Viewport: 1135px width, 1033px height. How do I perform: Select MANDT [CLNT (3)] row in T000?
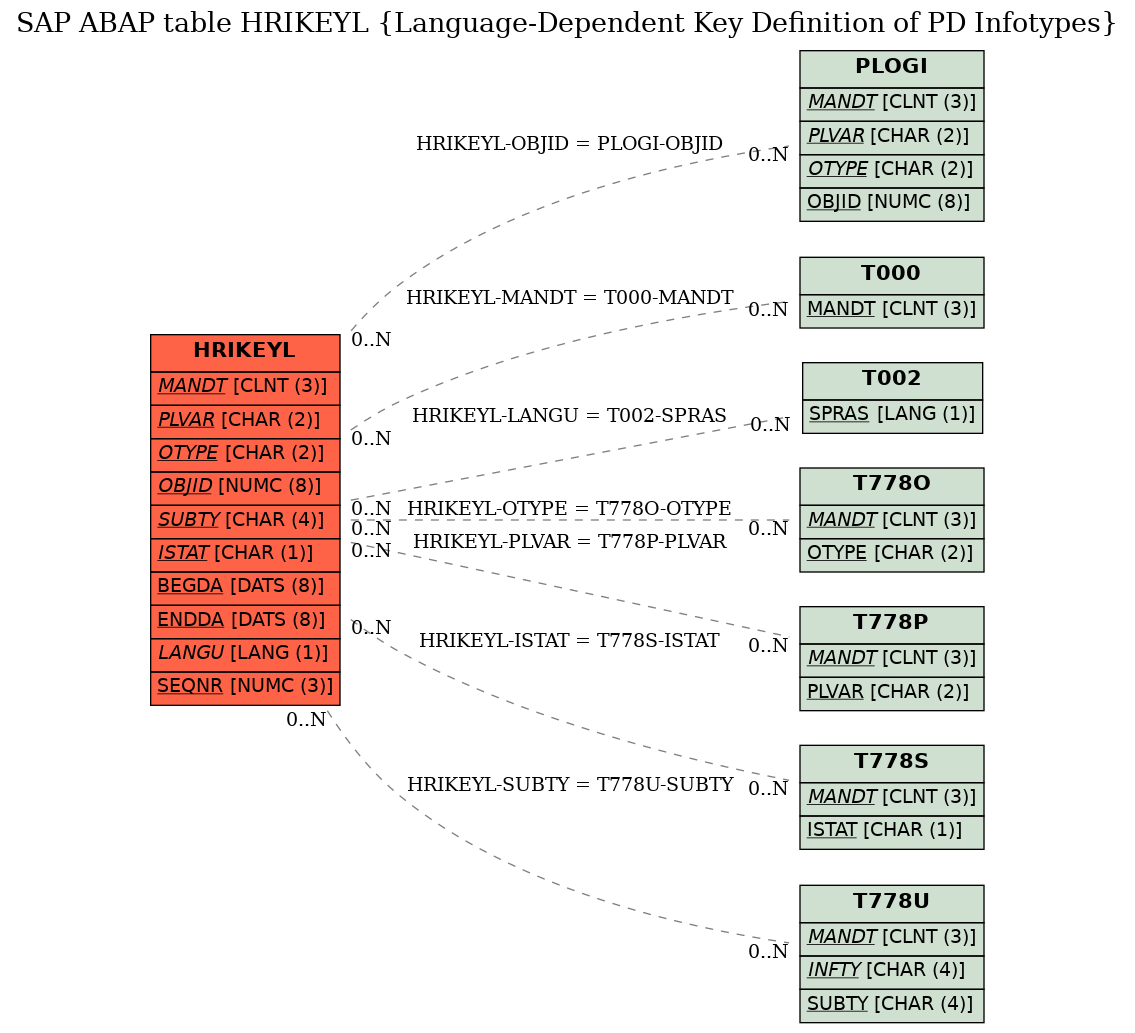pos(891,311)
